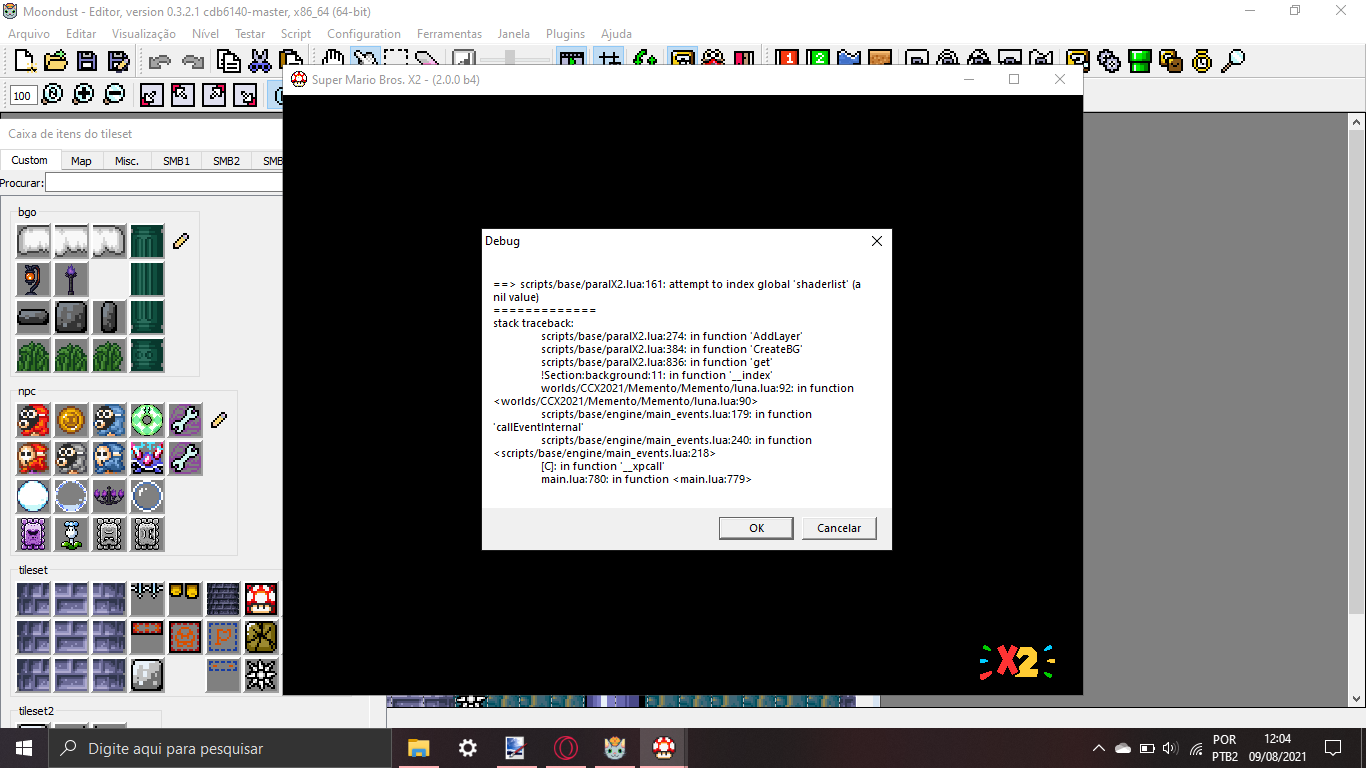Click the green warp pipe toolbar icon
The image size is (1366, 768).
point(1140,60)
